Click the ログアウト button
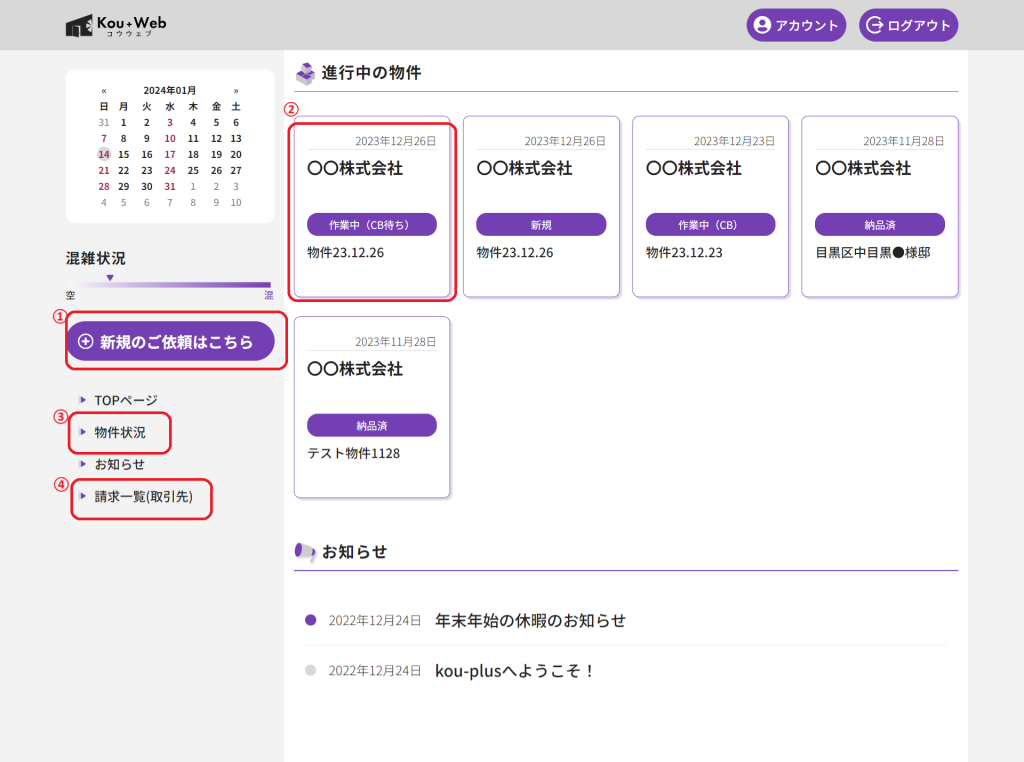 coord(908,24)
